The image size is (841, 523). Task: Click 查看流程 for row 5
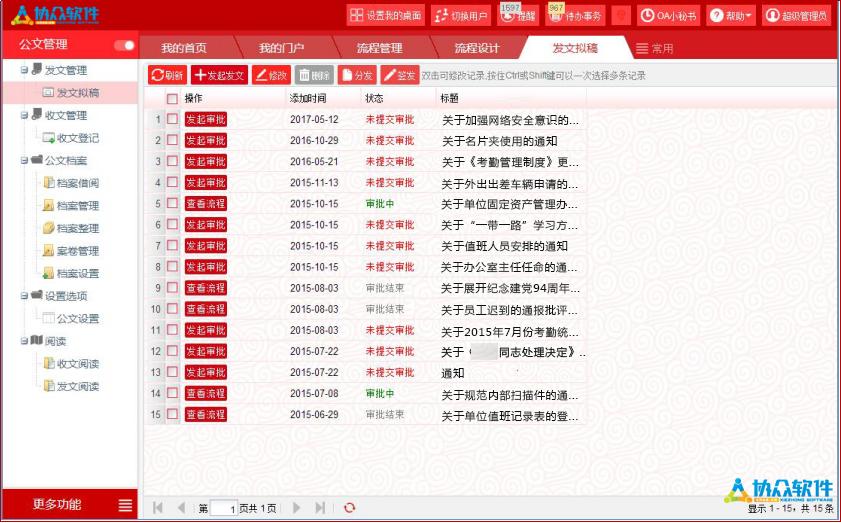[x=205, y=203]
